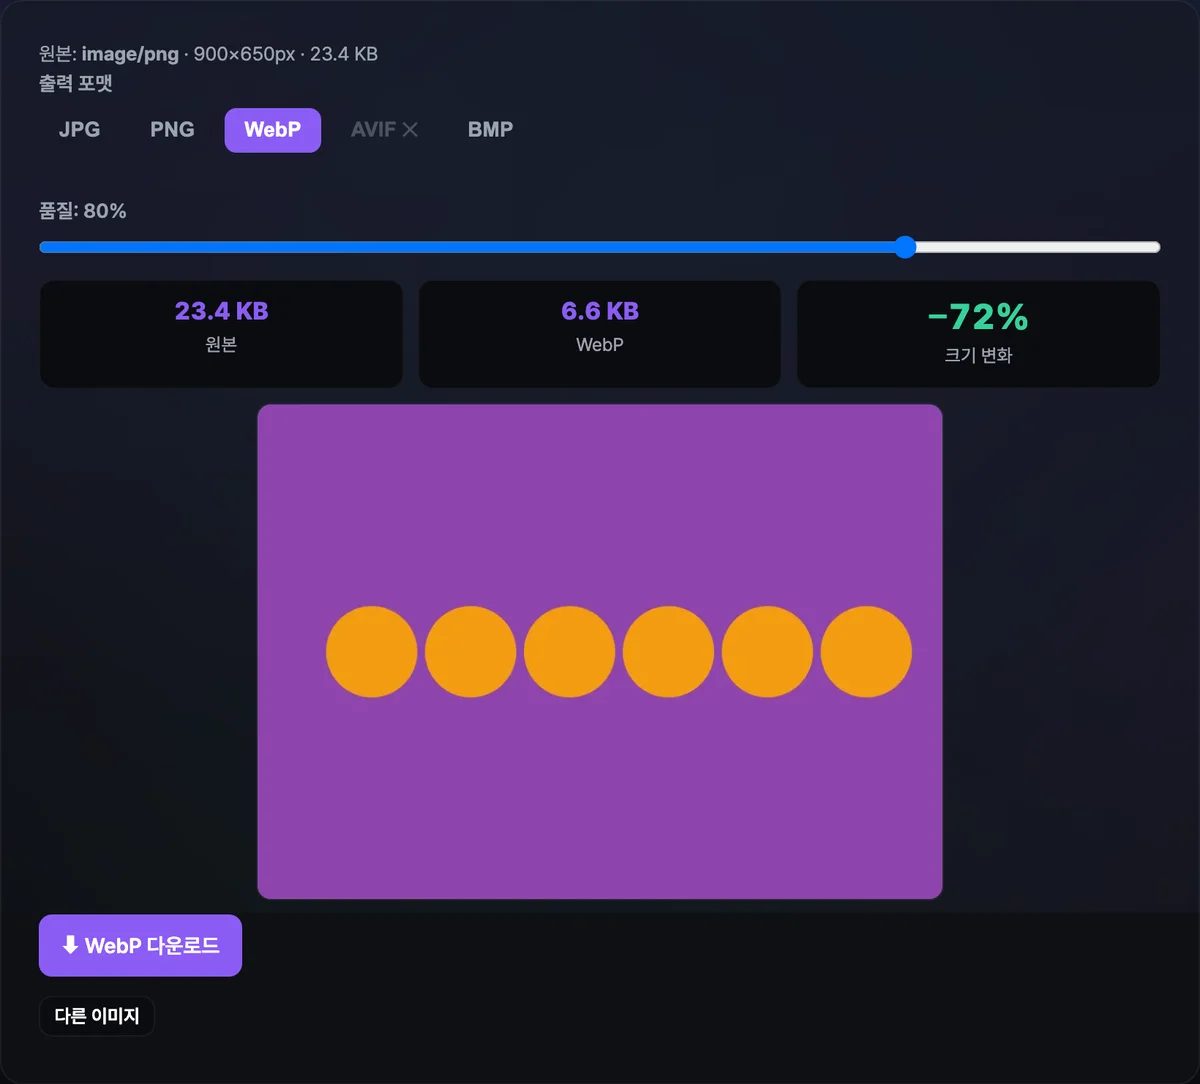Click the WebP 다운로드 button
This screenshot has width=1200, height=1084.
tap(140, 945)
